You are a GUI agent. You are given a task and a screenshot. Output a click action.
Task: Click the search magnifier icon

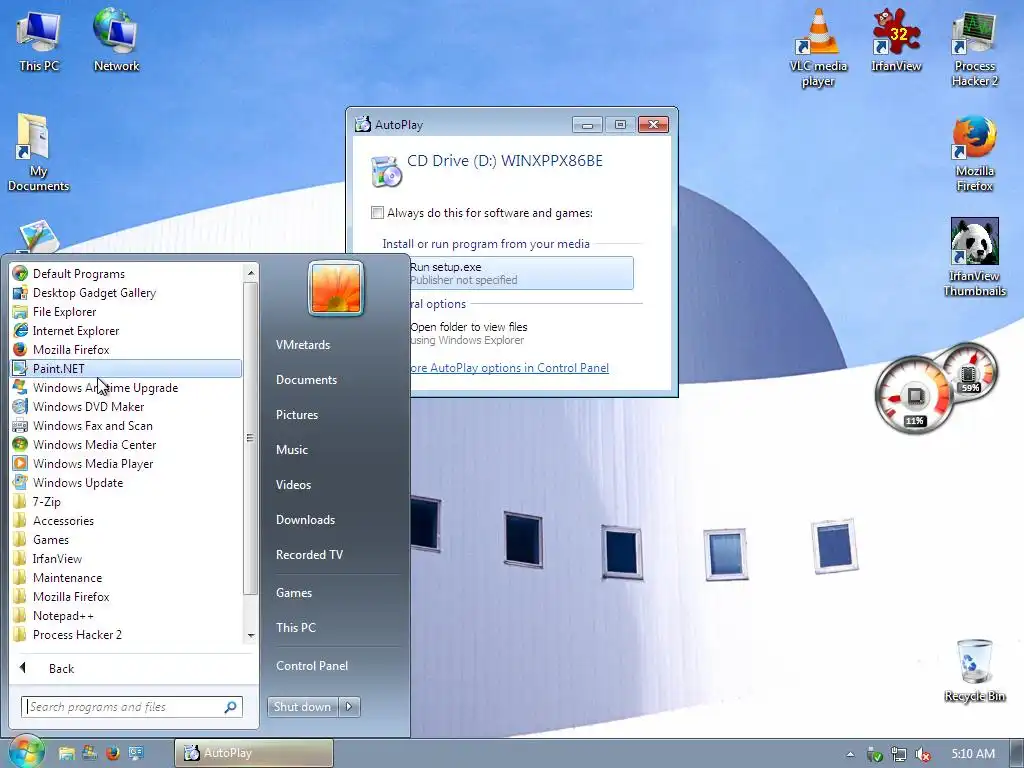pos(231,707)
